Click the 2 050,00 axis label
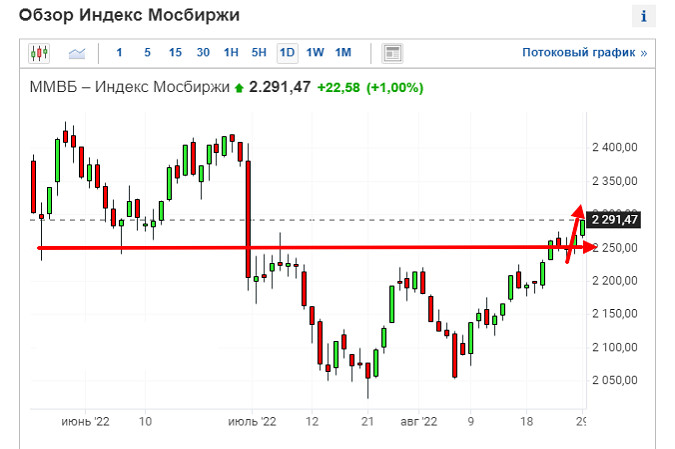The height and width of the screenshot is (449, 675). 615,380
